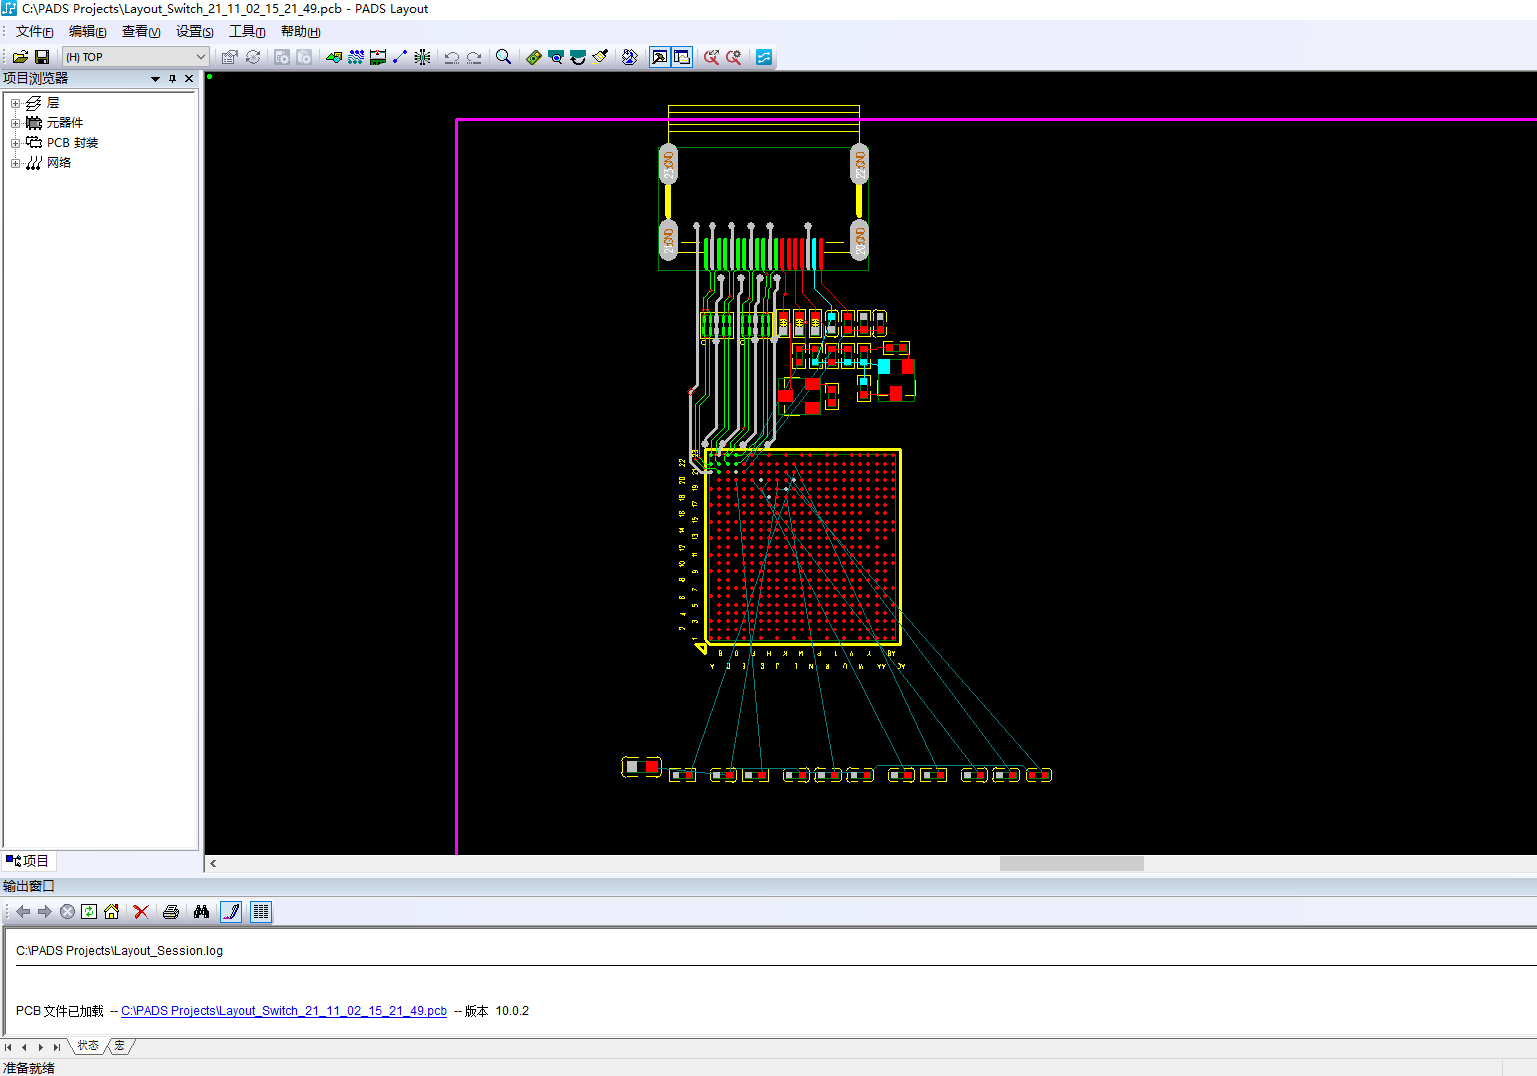
Task: Click the output window Back arrow
Action: click(23, 912)
